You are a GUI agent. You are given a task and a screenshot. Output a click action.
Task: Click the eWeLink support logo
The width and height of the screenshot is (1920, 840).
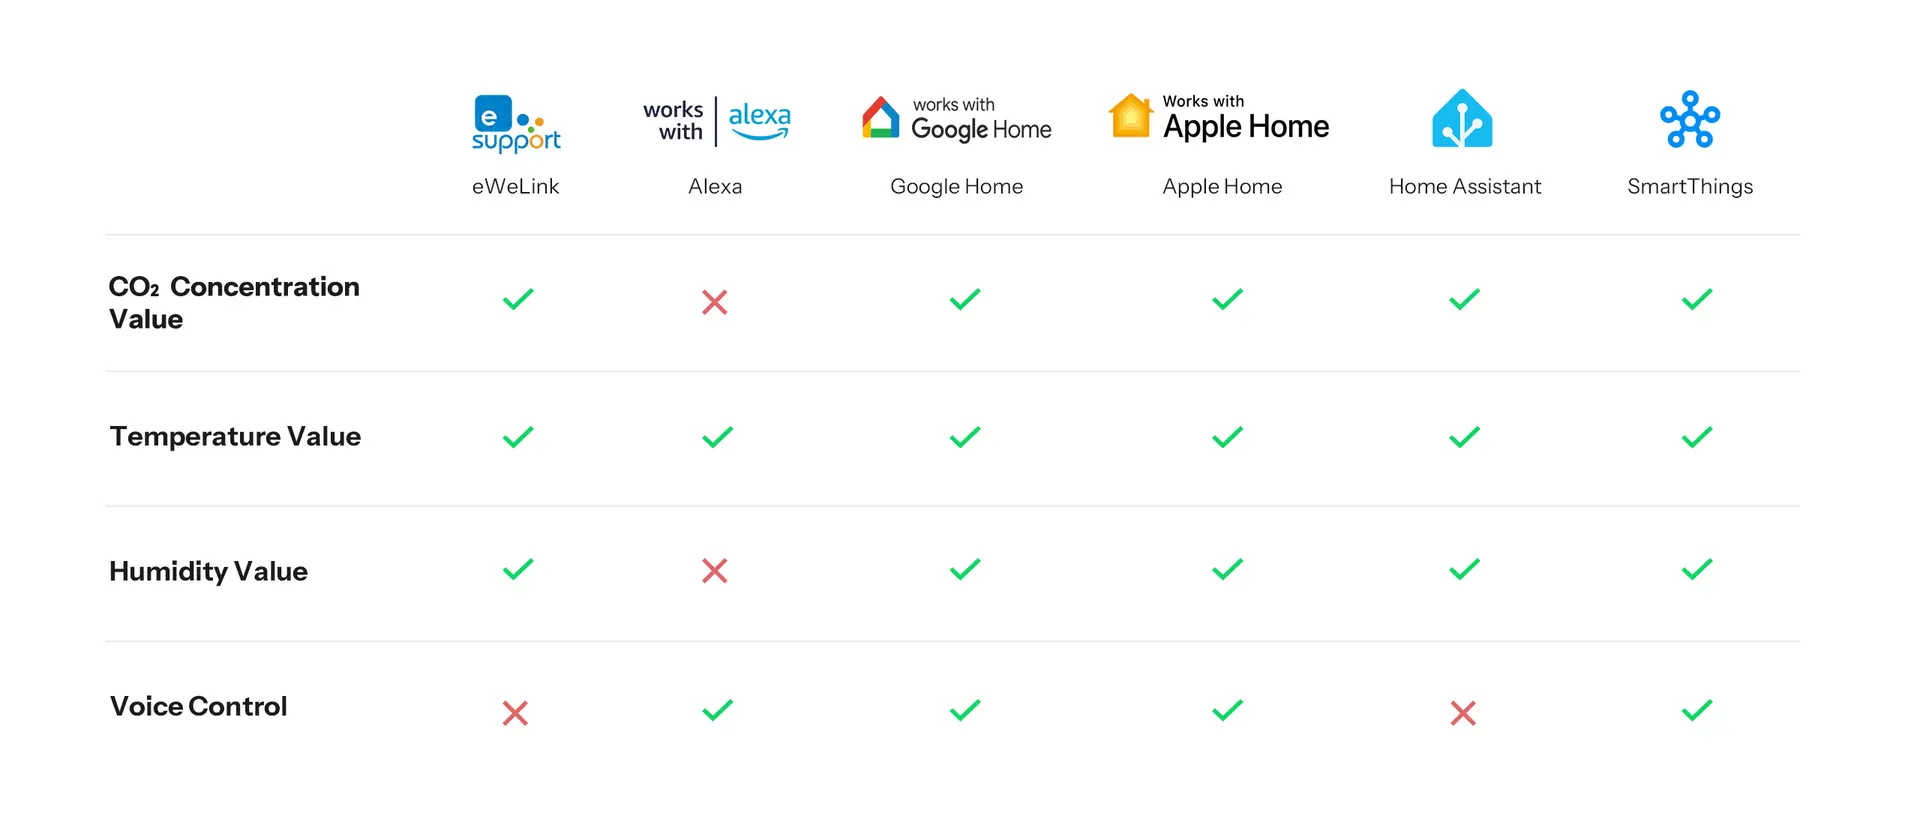click(x=515, y=123)
